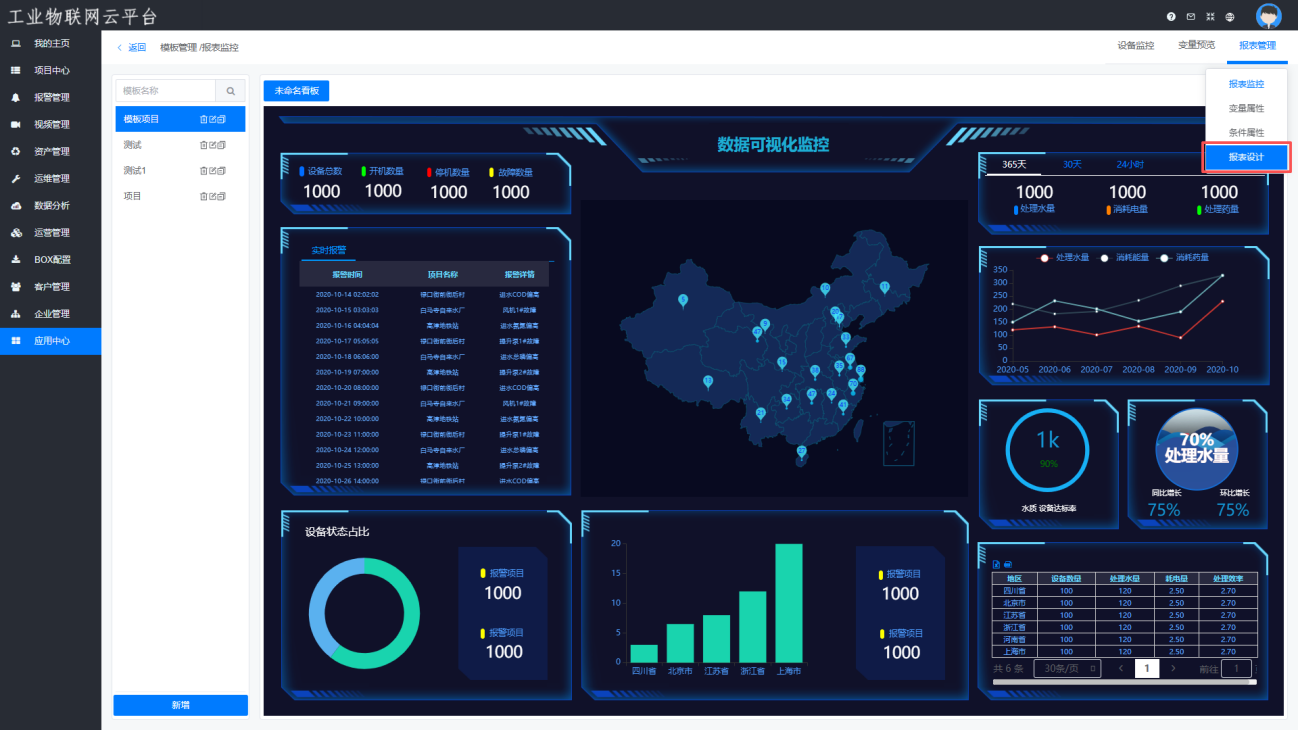This screenshot has height=730, width=1298.
Task: Click the 新增 button
Action: tap(180, 705)
